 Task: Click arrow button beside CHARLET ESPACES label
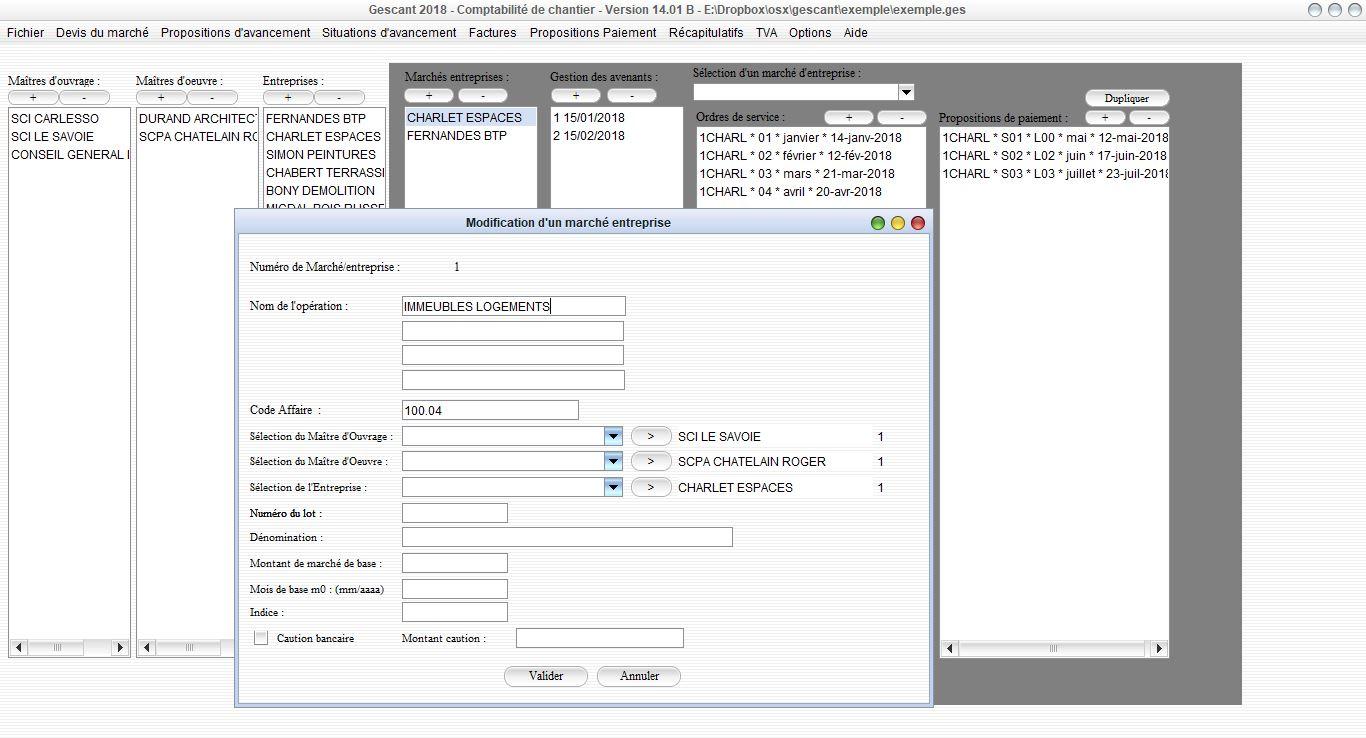(x=651, y=487)
